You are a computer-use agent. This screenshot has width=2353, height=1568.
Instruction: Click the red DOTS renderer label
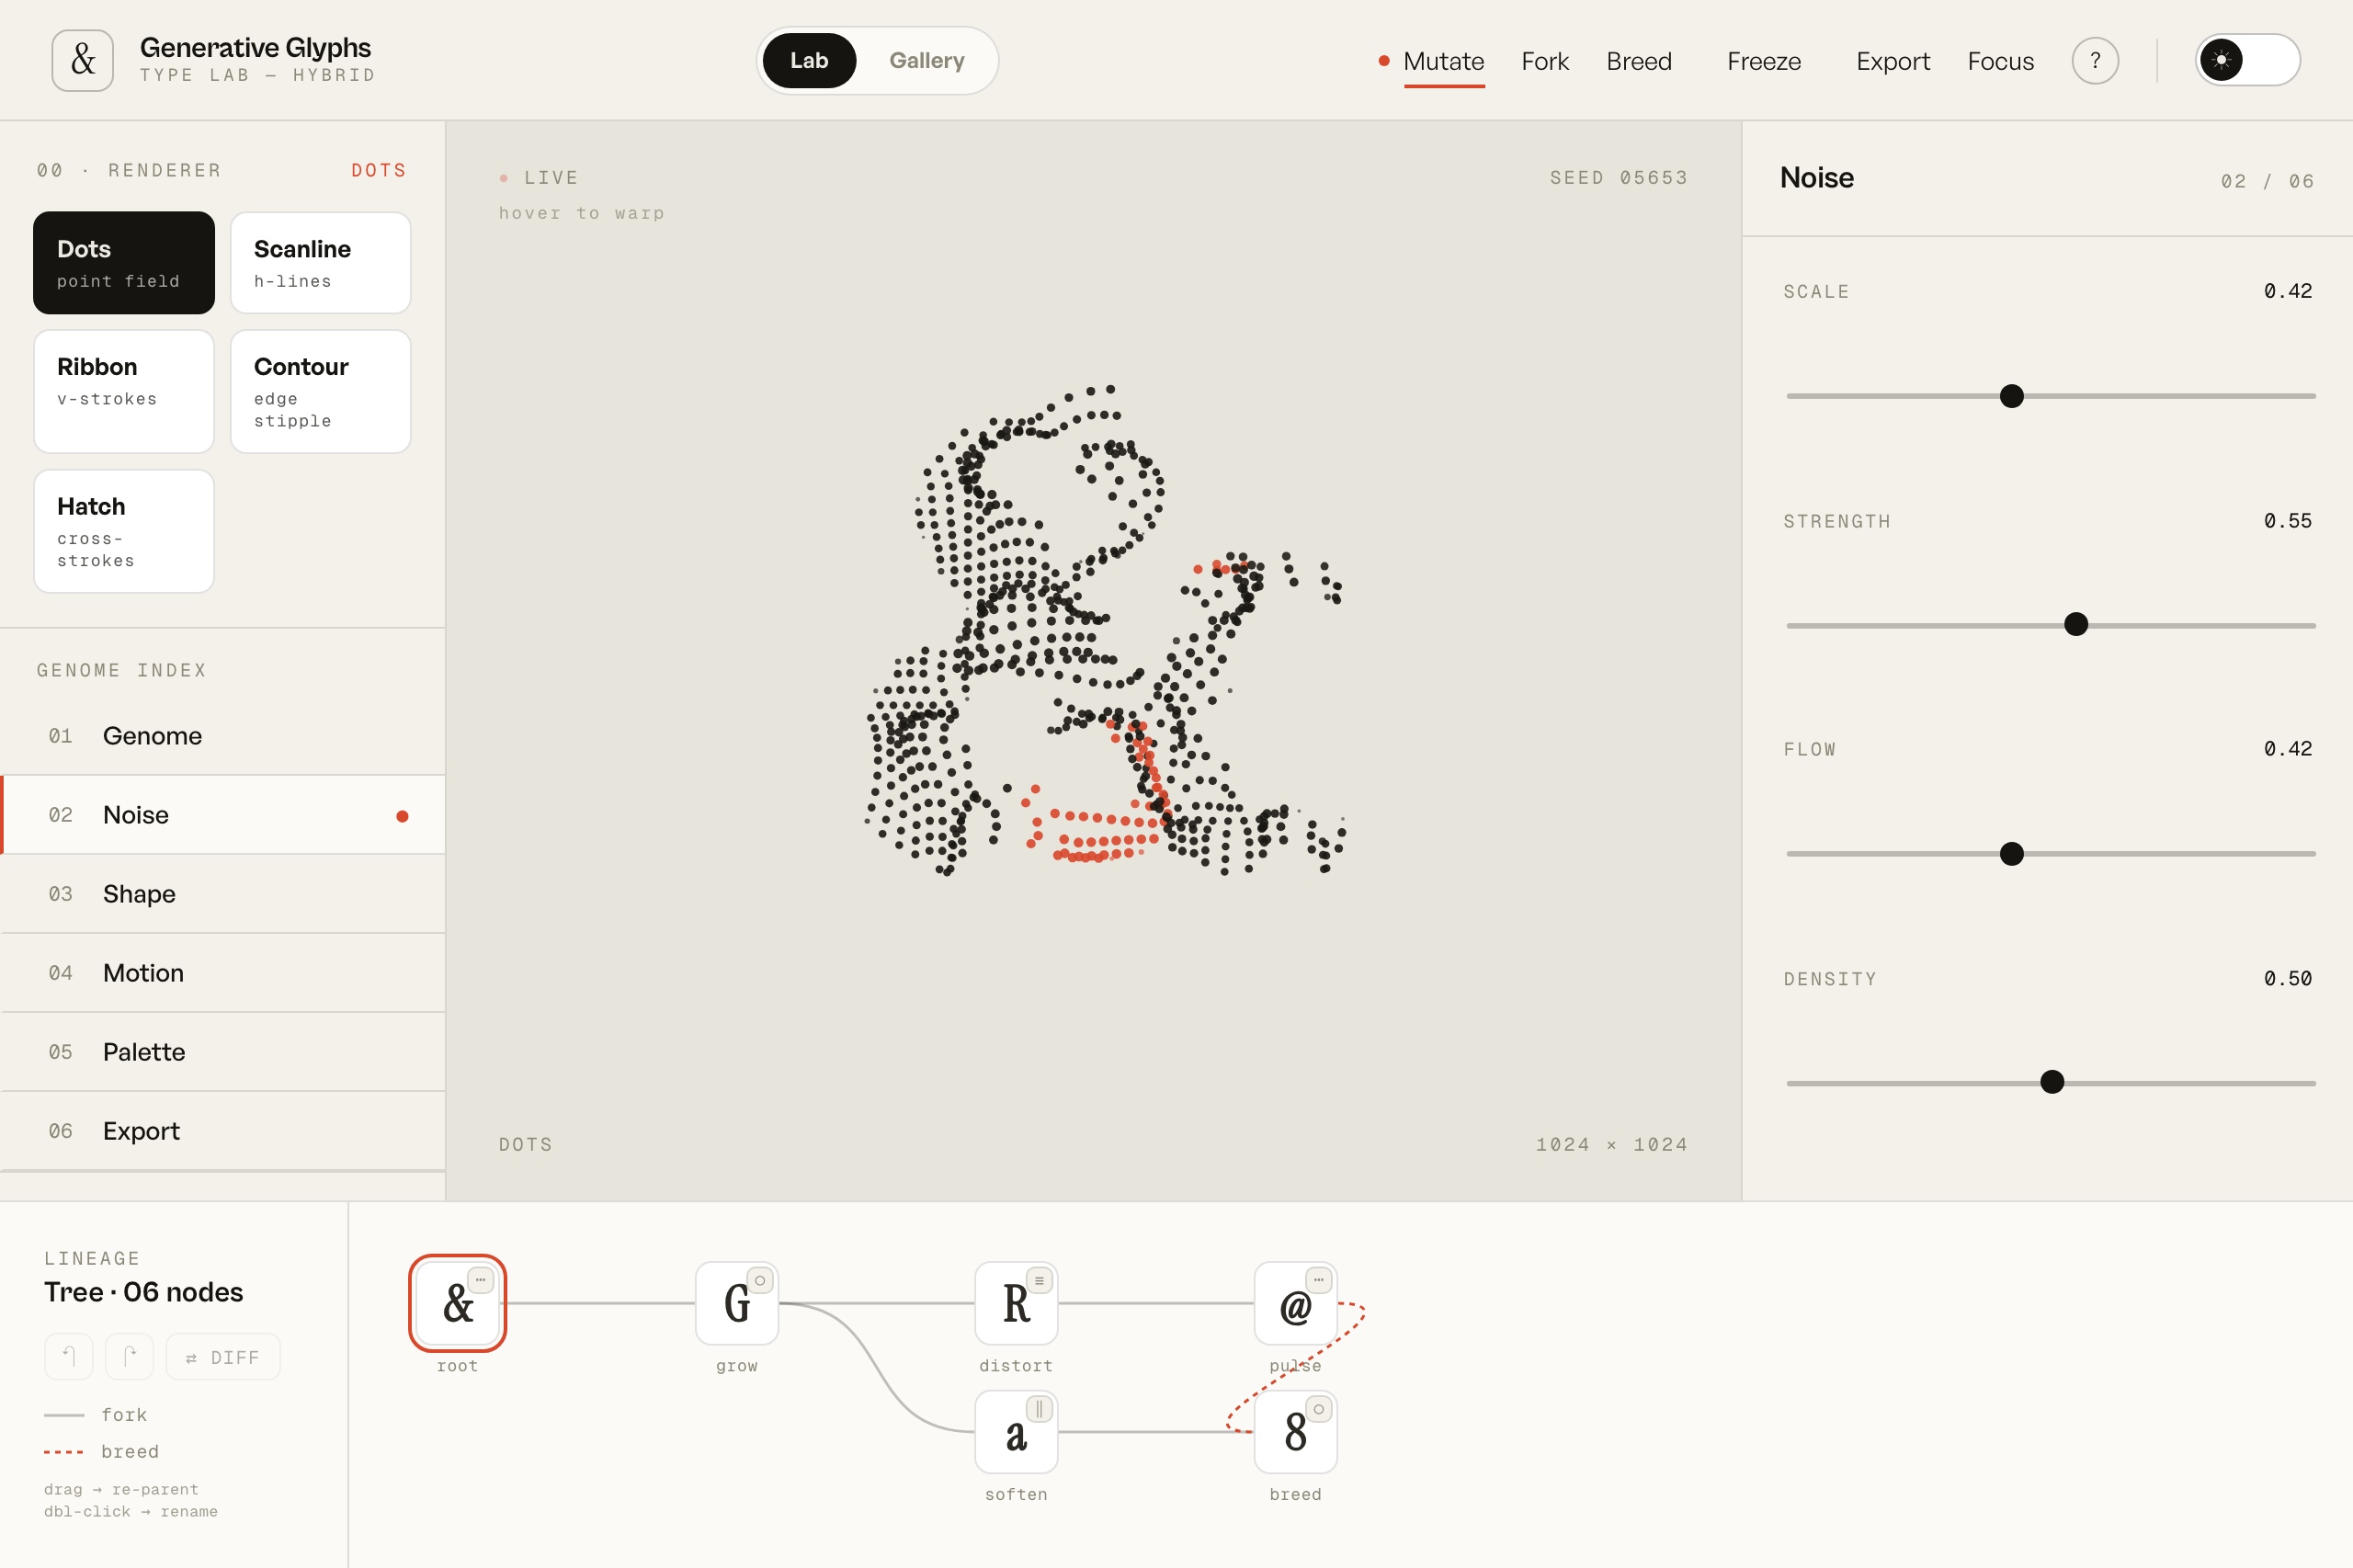[379, 171]
